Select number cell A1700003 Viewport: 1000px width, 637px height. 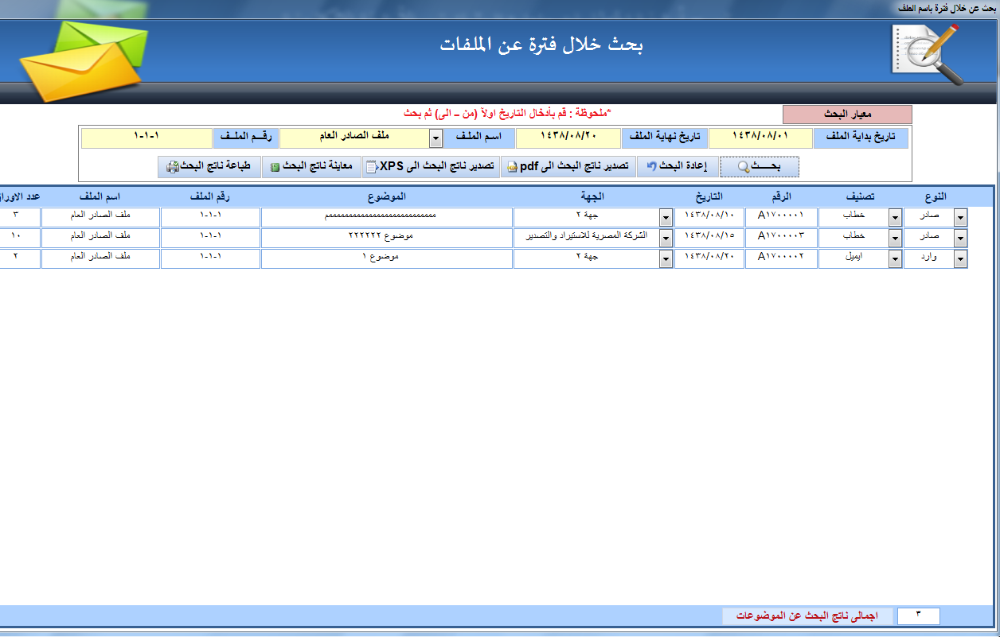coord(781,237)
